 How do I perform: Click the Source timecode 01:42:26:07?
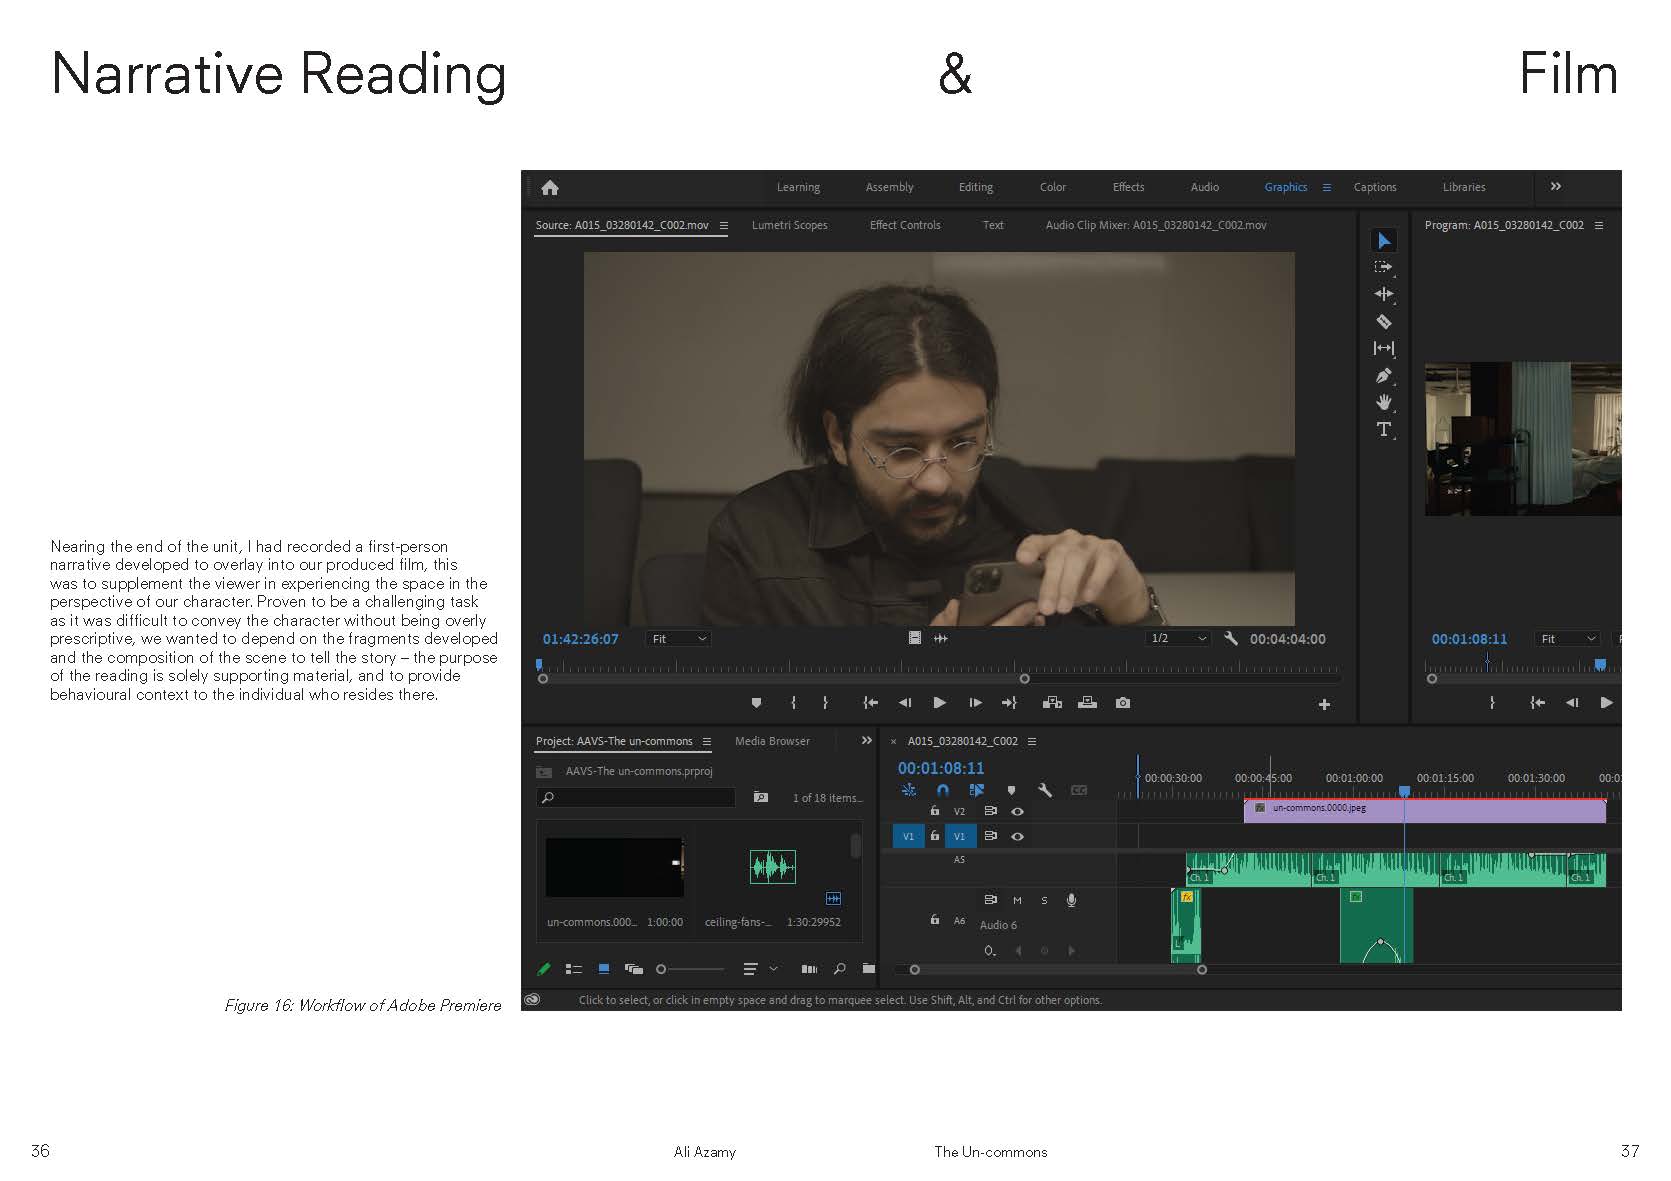coord(580,639)
